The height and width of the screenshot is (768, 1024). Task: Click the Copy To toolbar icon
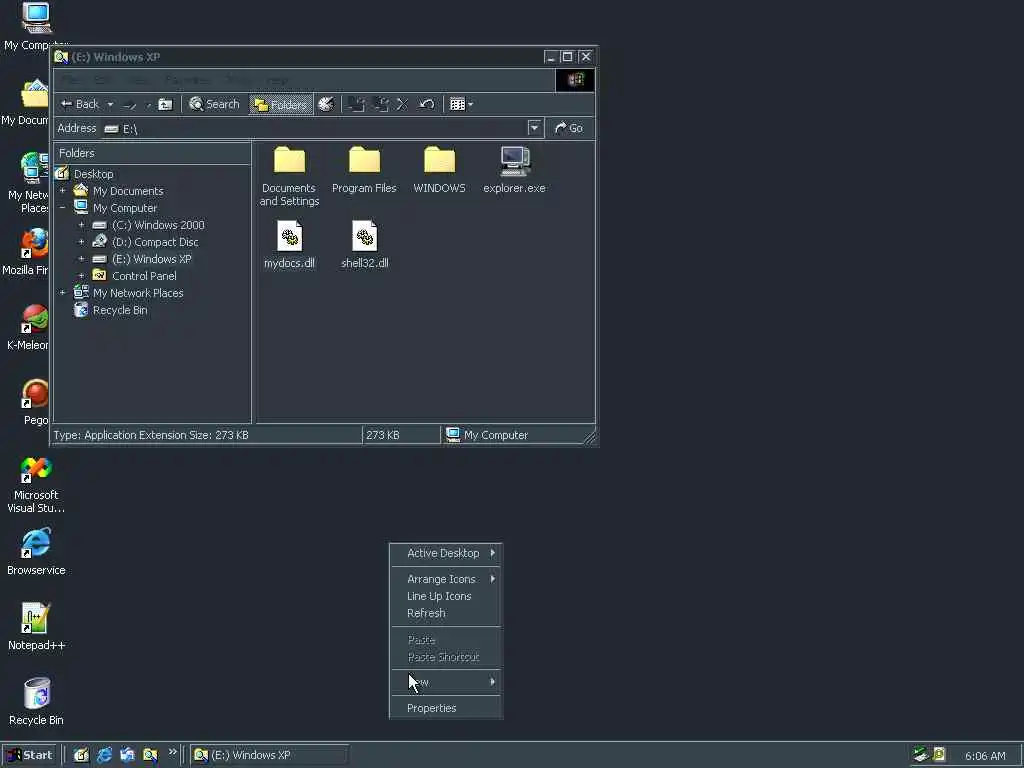coord(381,104)
